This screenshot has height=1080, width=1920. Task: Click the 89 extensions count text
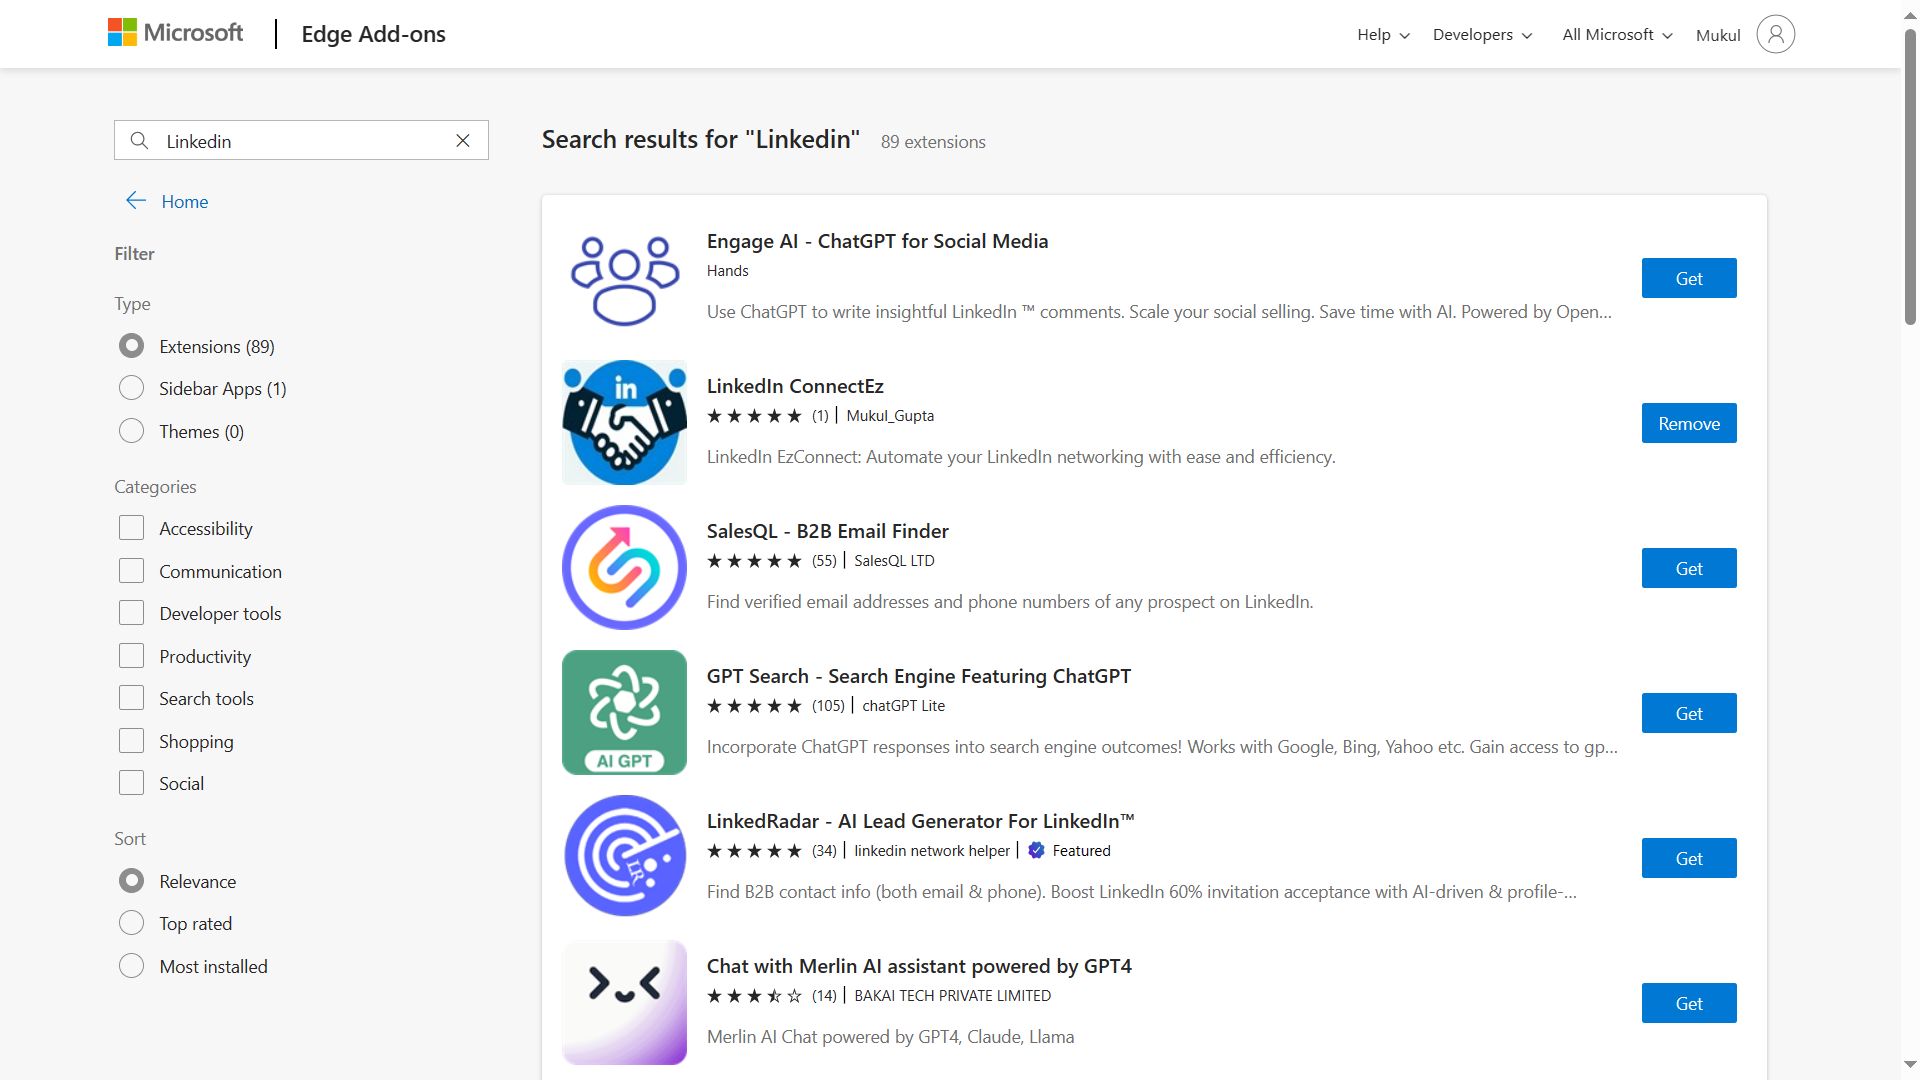coord(933,142)
